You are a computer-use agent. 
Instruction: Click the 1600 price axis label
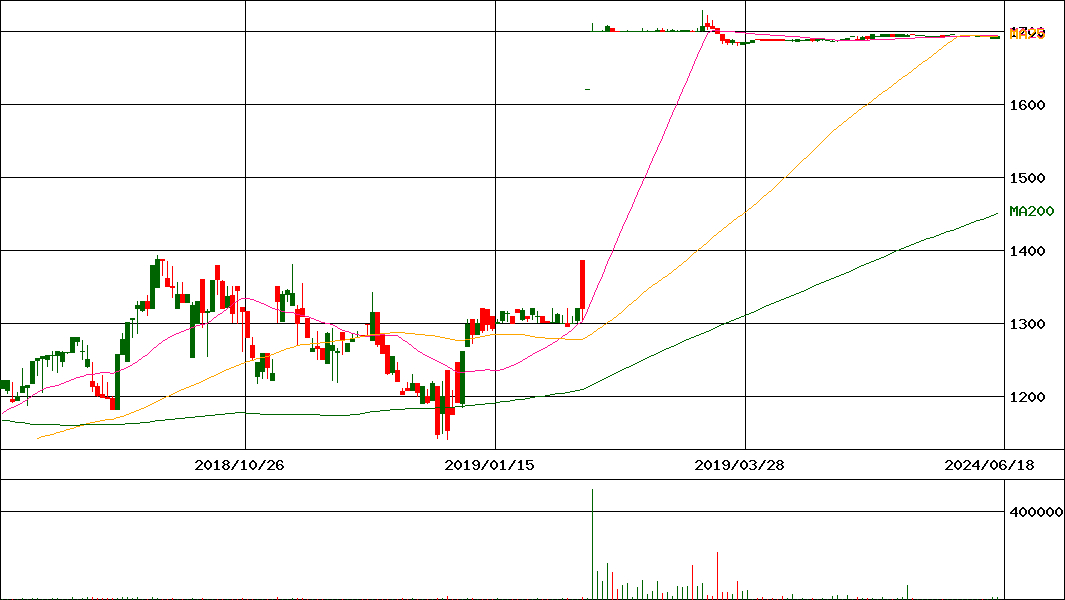coord(1027,105)
